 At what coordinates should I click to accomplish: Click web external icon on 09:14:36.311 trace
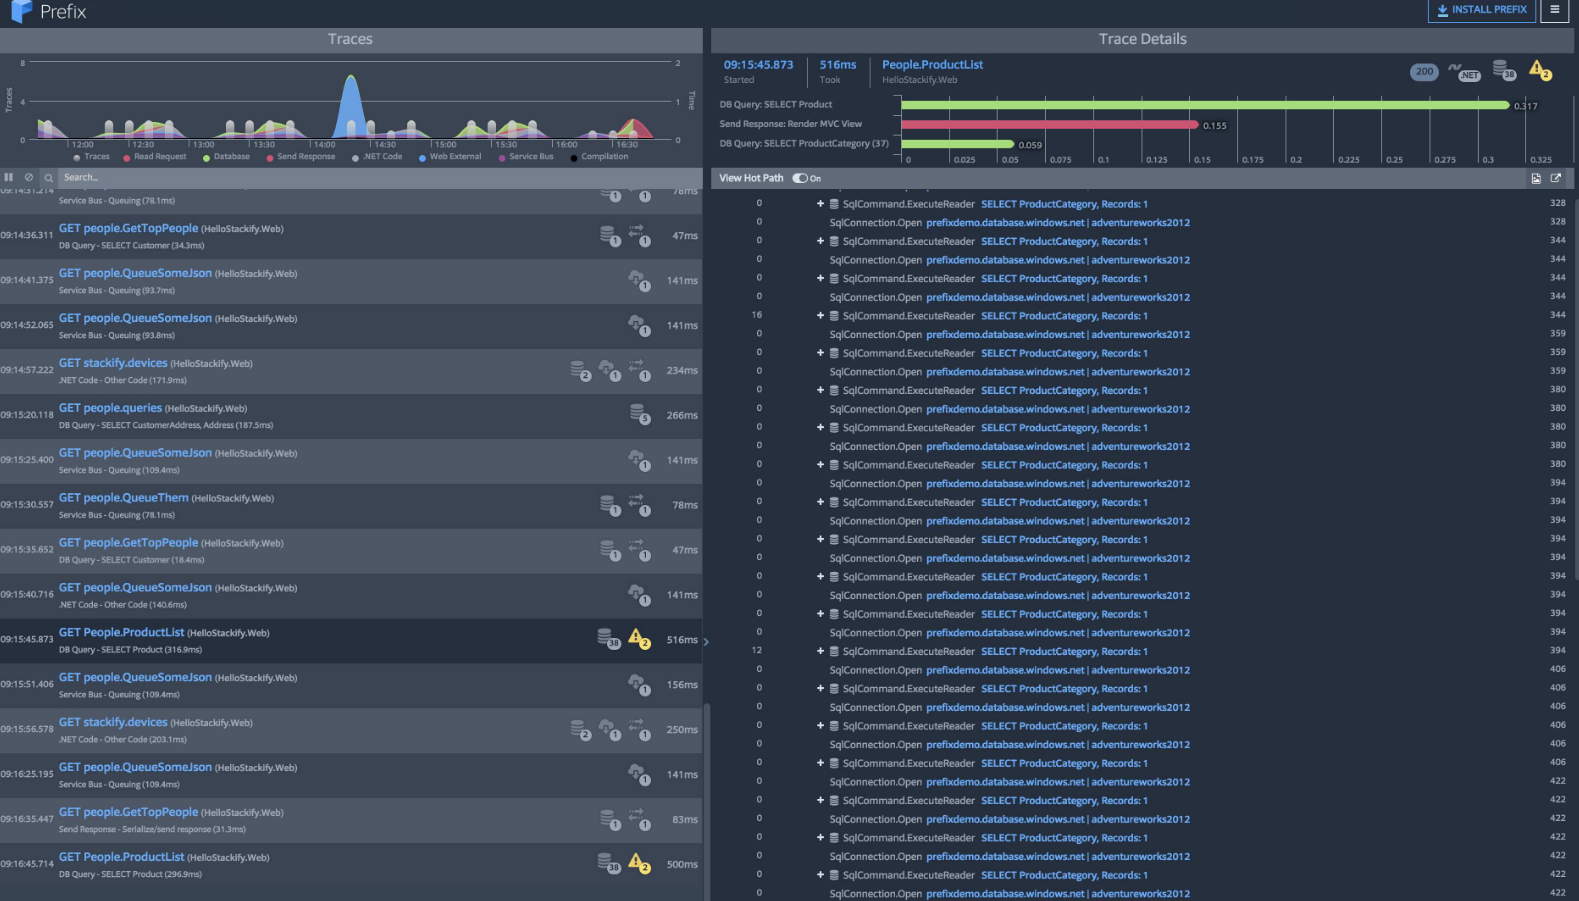639,236
